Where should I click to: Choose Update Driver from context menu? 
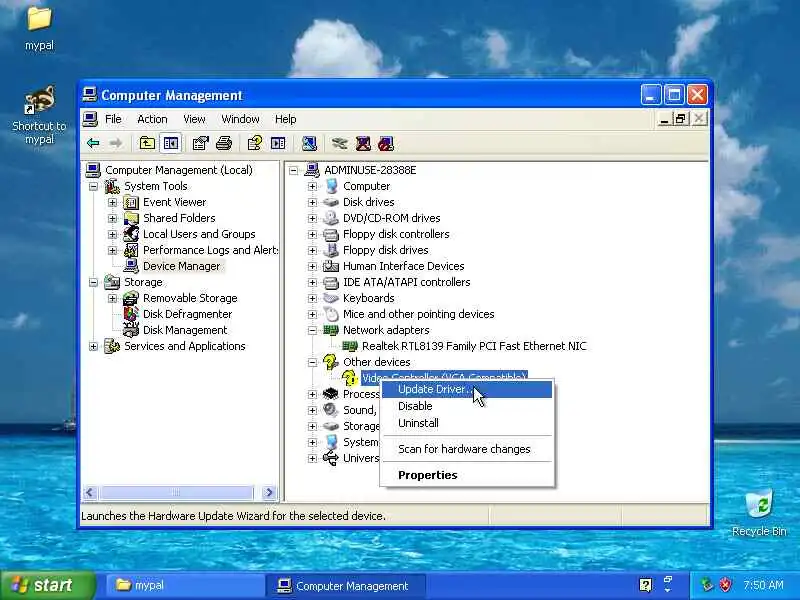click(x=466, y=389)
